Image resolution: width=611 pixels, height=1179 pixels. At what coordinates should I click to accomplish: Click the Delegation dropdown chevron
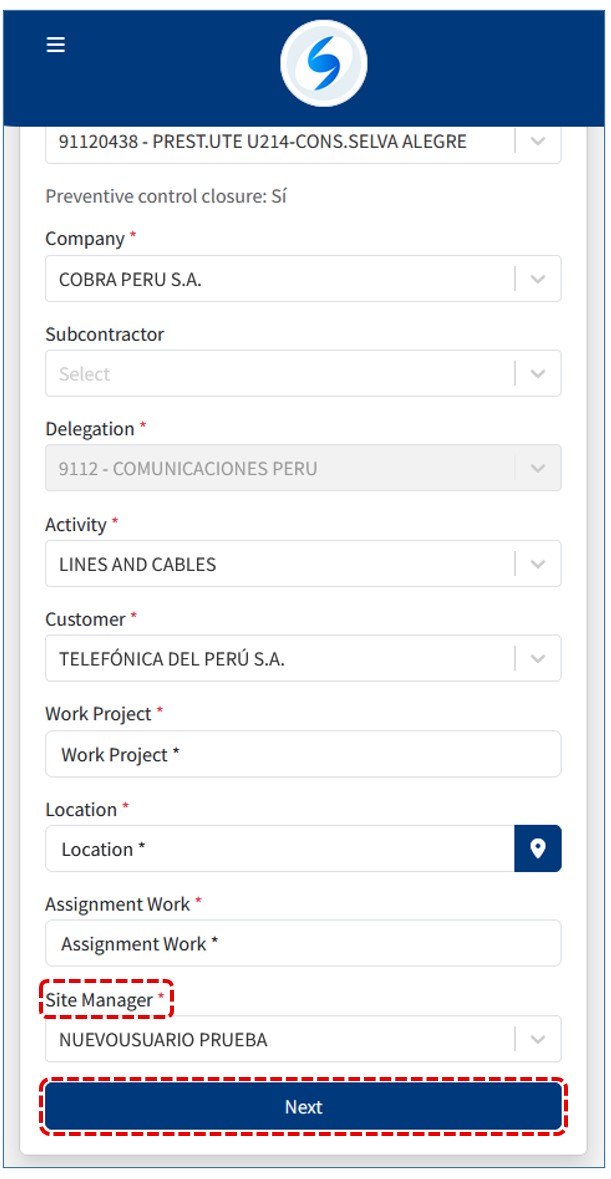pos(538,469)
